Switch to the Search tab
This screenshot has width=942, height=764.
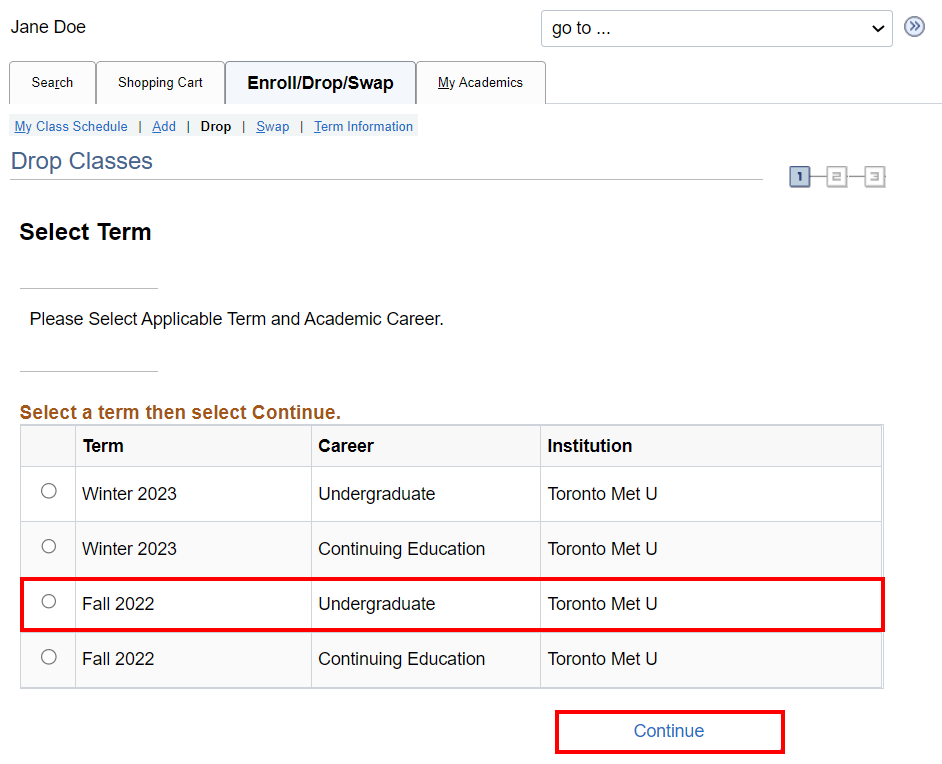click(52, 83)
